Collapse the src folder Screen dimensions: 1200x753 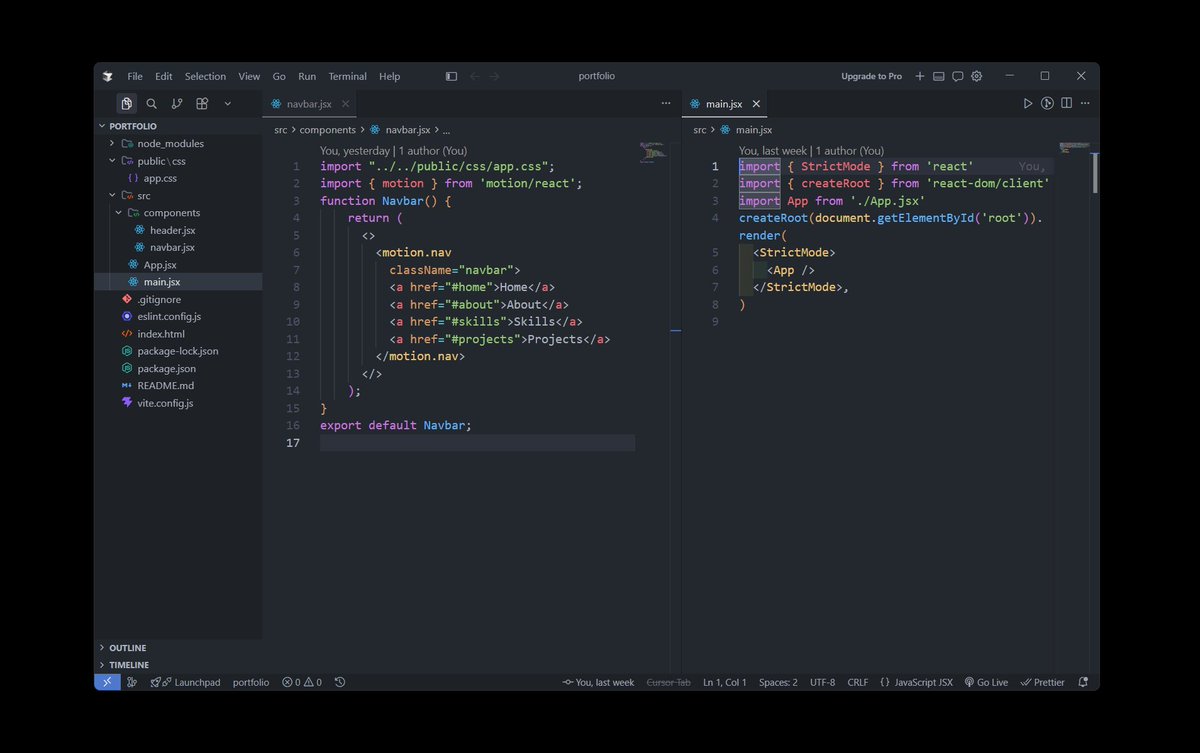click(x=178, y=195)
